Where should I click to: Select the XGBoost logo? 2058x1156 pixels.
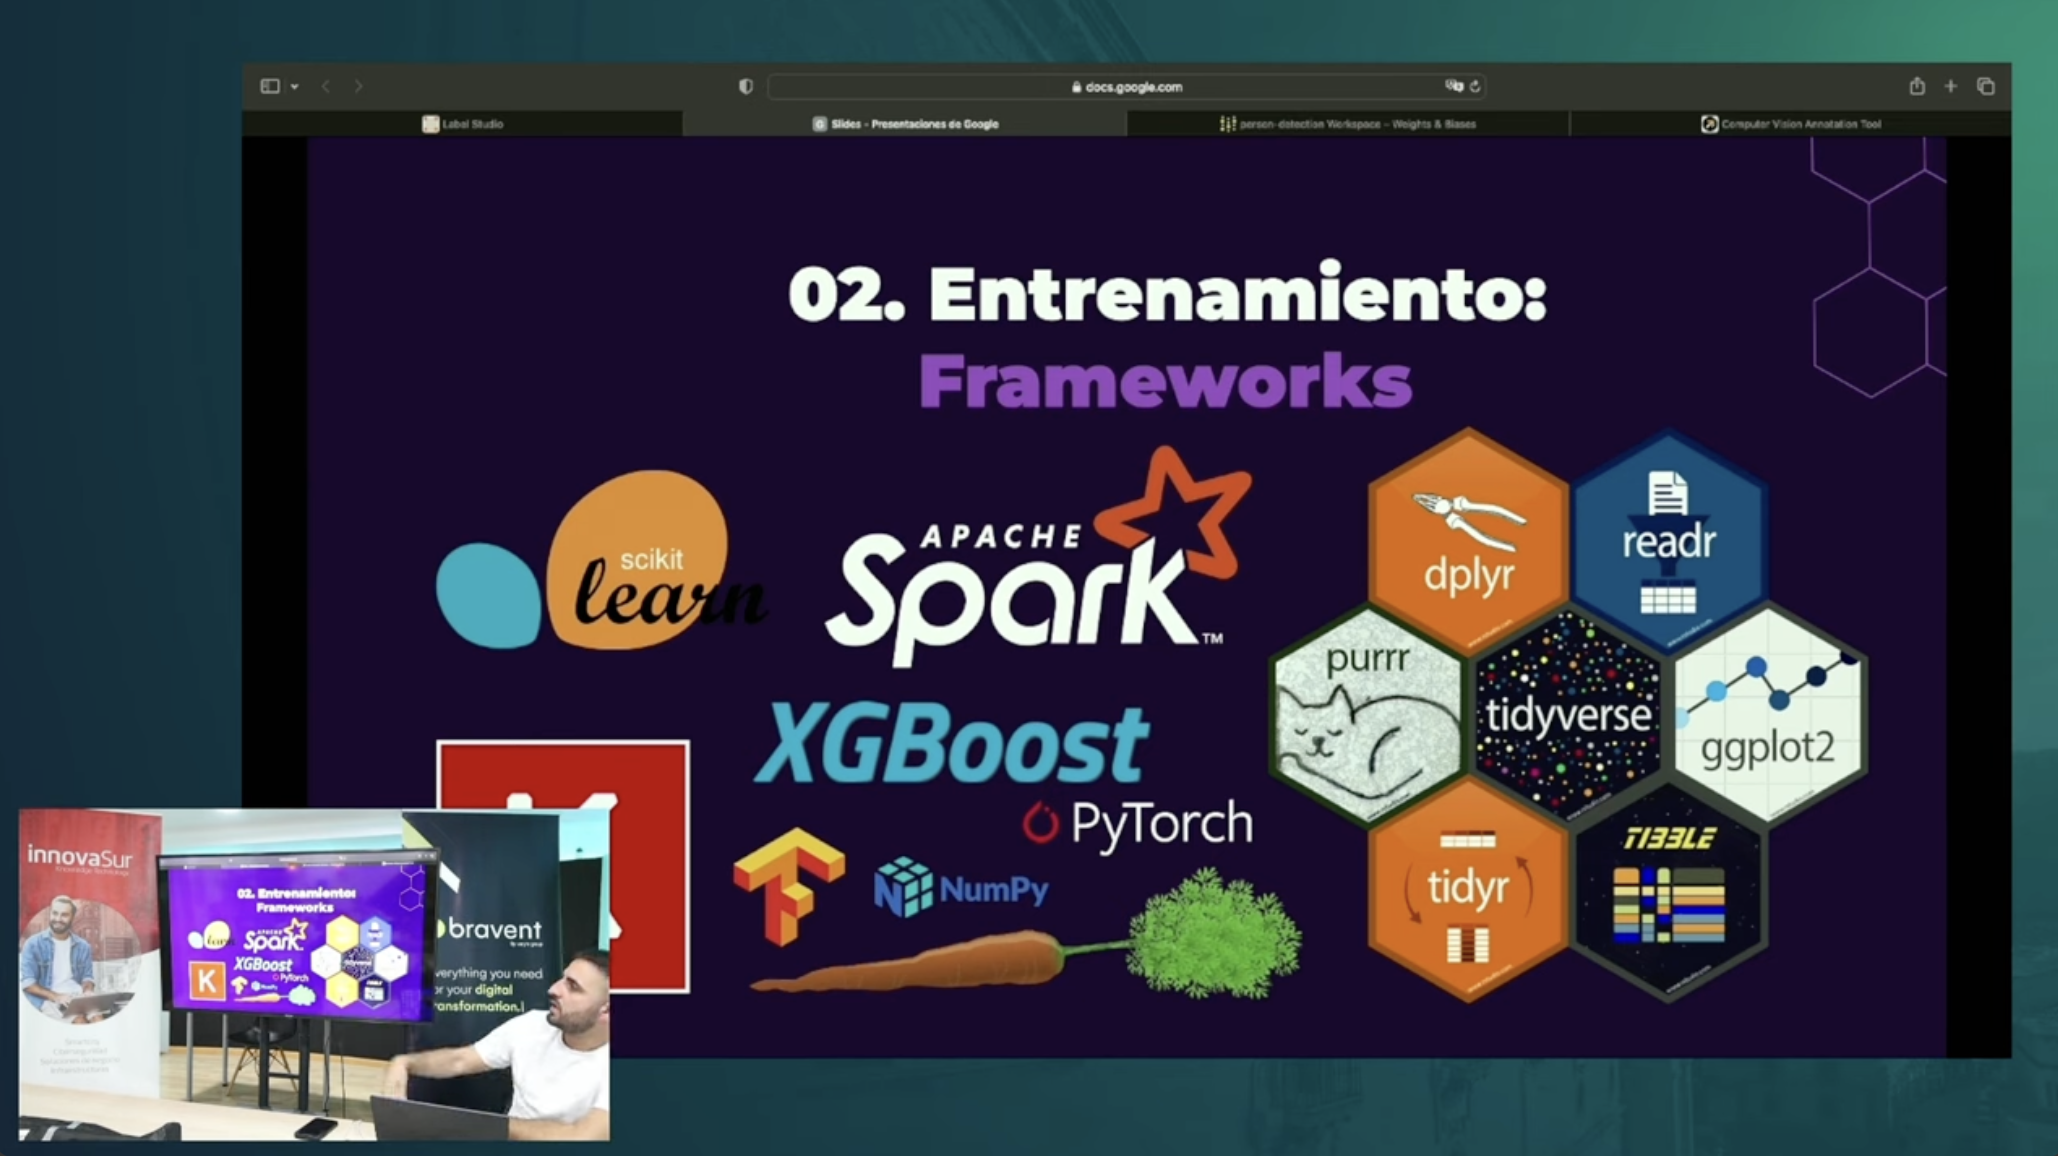[x=951, y=742]
